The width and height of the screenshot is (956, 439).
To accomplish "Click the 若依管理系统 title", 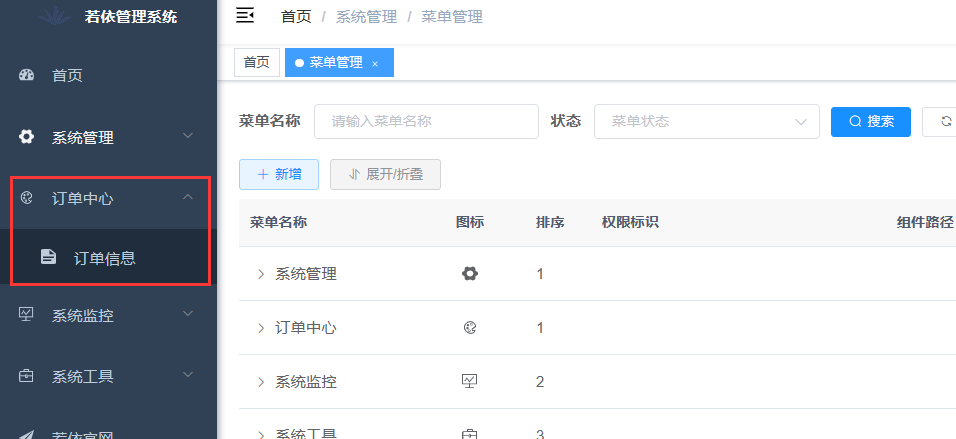I will click(x=130, y=16).
